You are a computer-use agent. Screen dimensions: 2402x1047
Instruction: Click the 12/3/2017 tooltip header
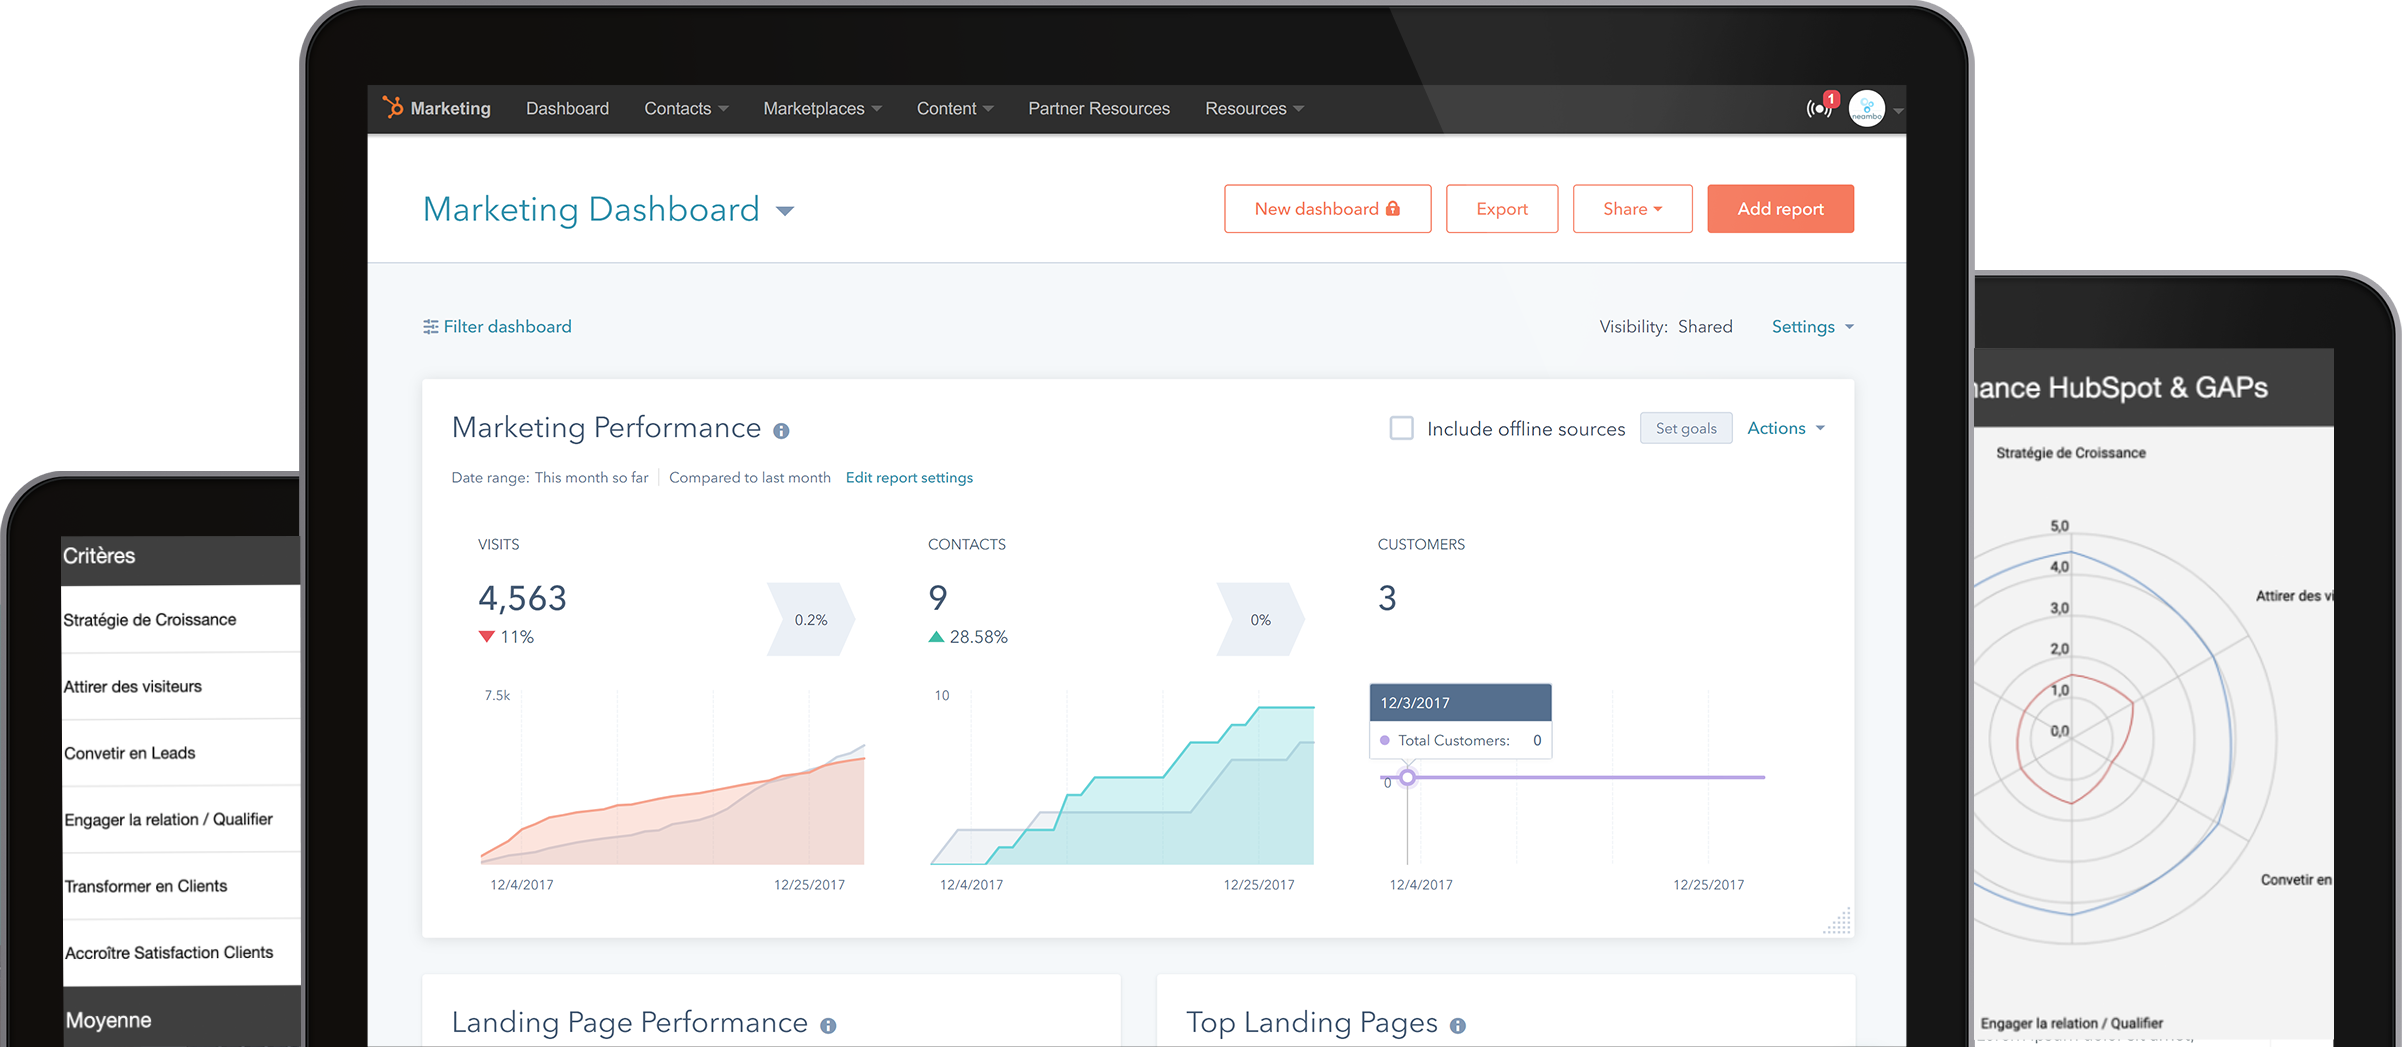[x=1460, y=703]
